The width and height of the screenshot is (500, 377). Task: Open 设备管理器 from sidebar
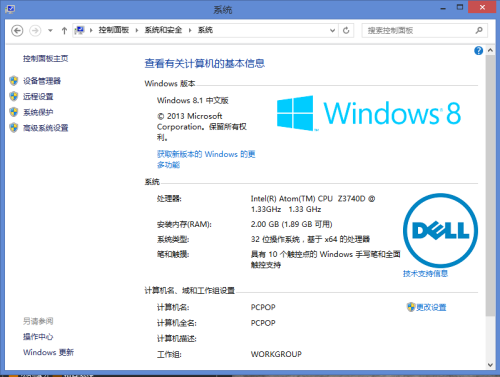[x=42, y=81]
